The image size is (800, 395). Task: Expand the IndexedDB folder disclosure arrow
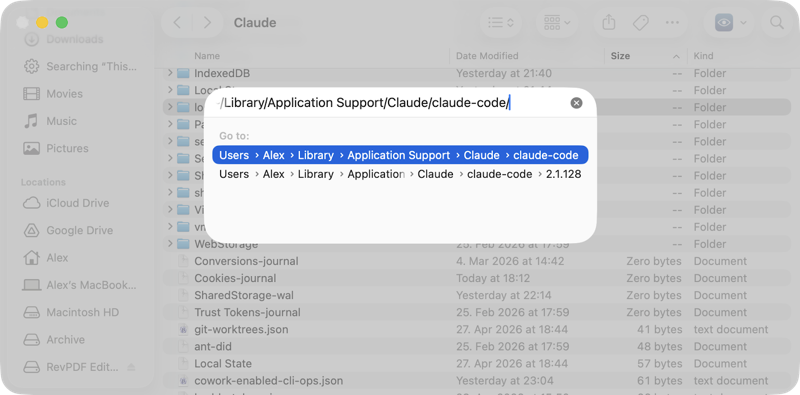[170, 73]
